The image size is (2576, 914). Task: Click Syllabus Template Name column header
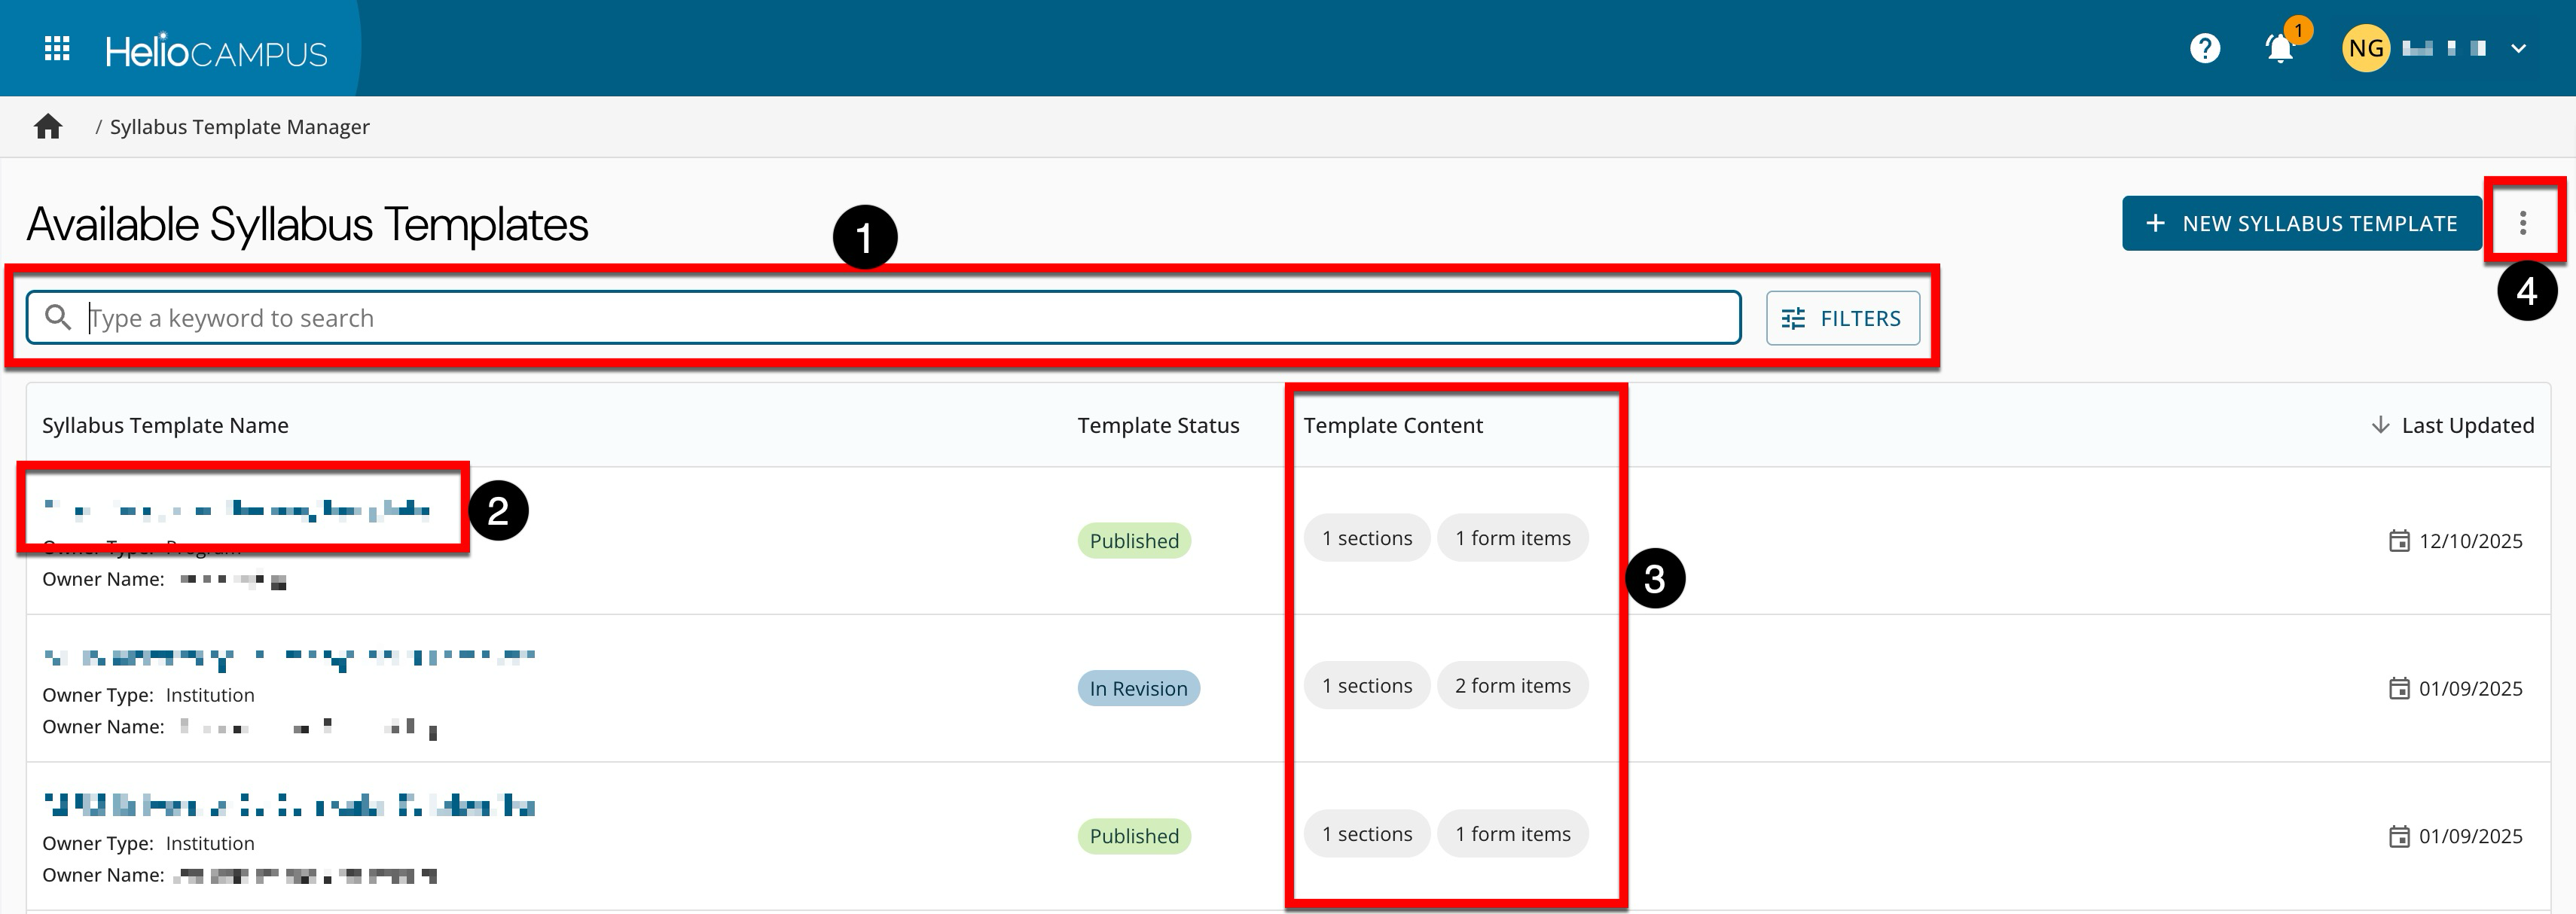(x=165, y=425)
